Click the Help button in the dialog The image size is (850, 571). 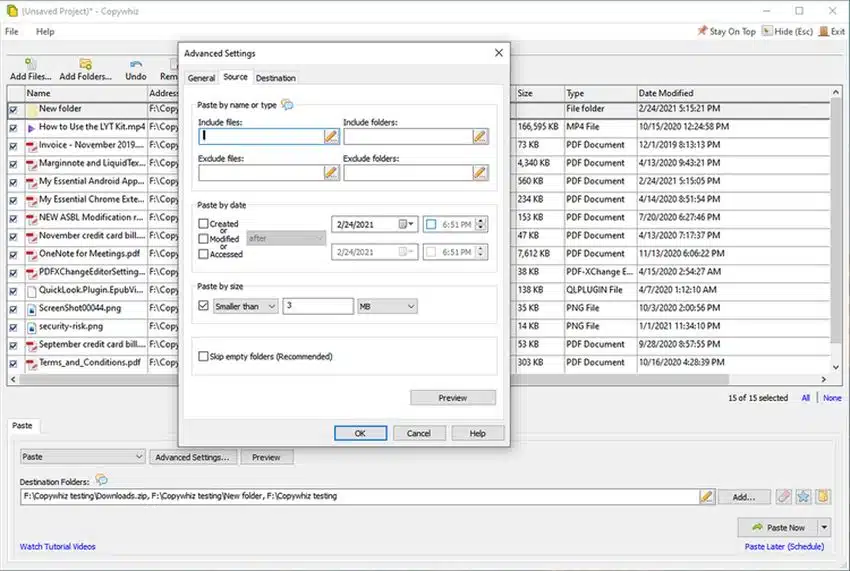[x=478, y=433]
